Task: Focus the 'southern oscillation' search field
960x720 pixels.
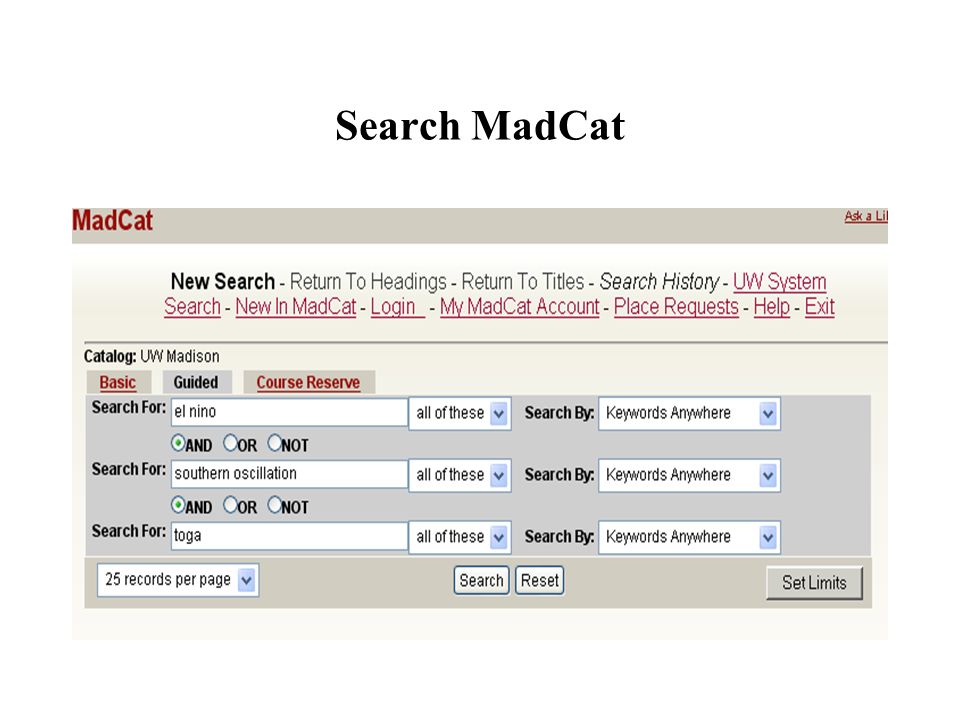Action: 289,474
